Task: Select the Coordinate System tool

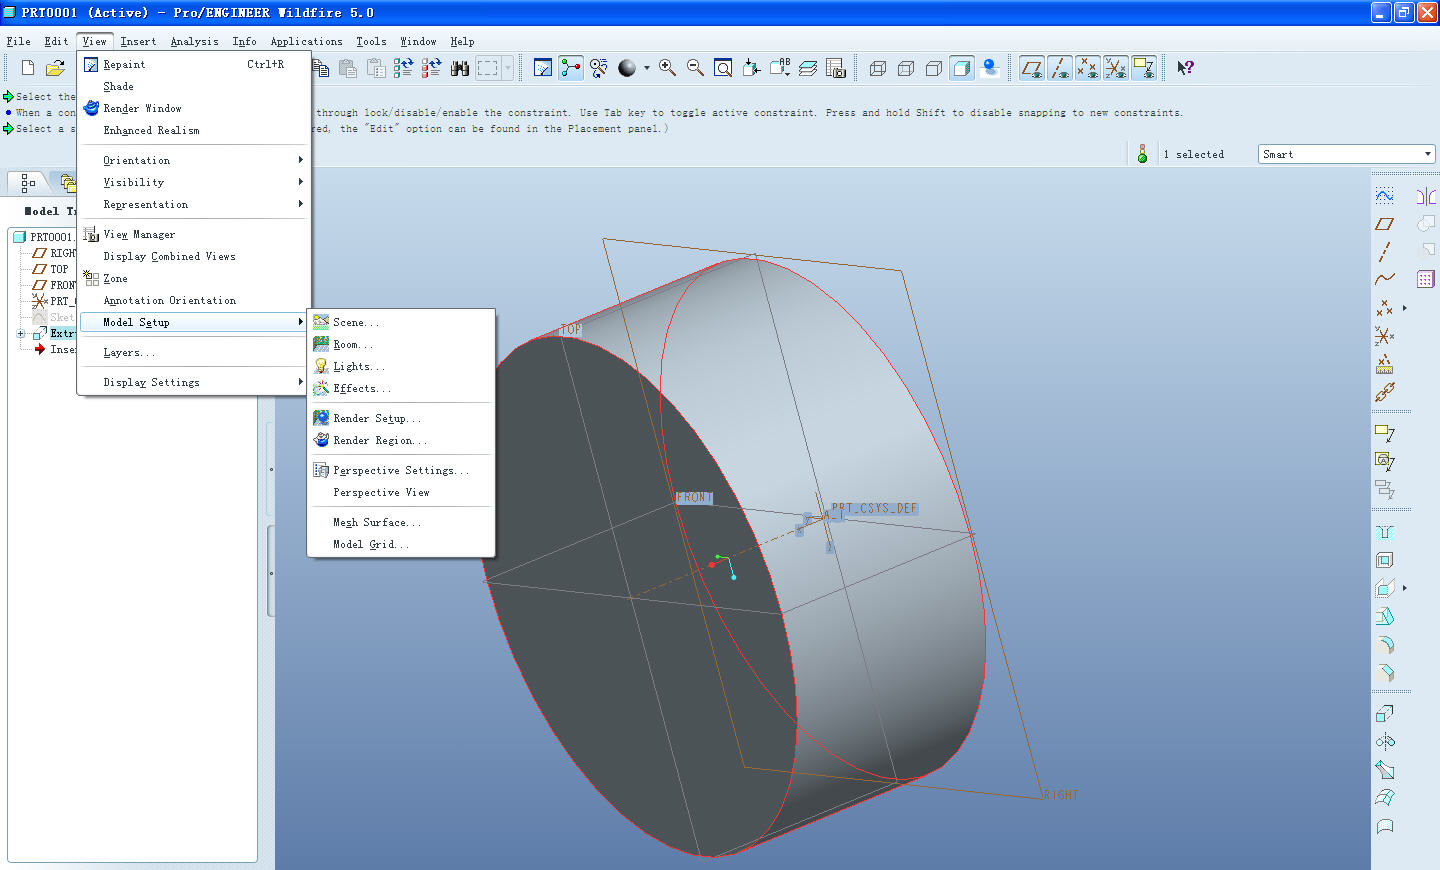Action: coord(1384,336)
